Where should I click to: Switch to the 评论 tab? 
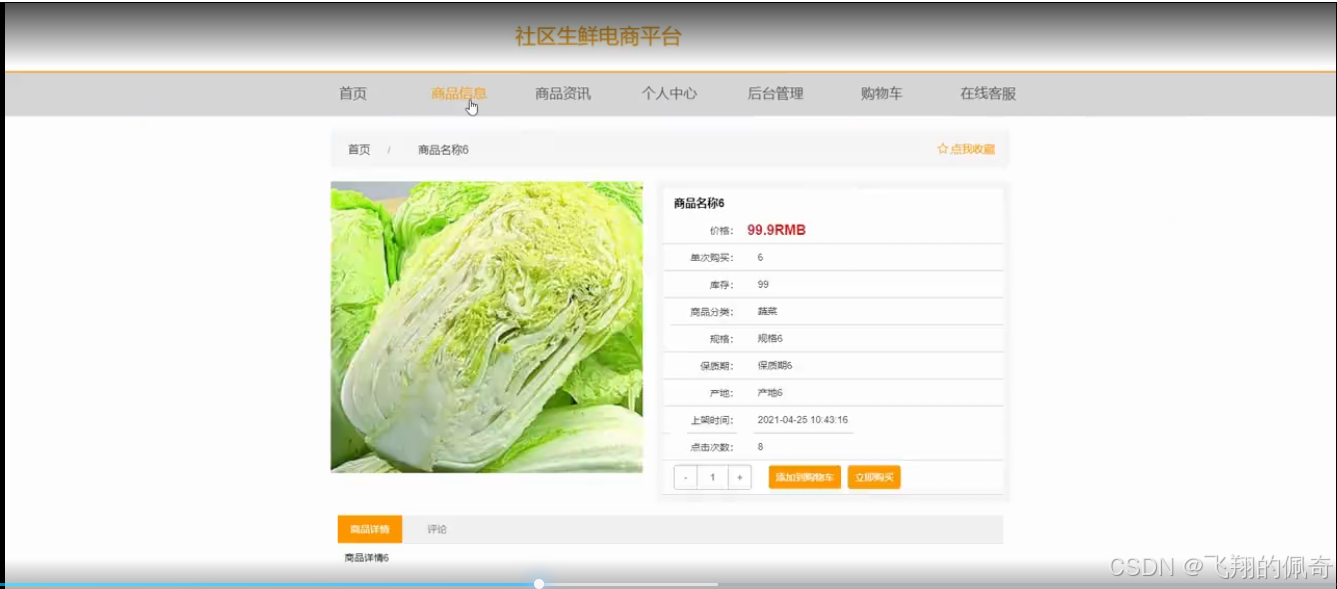(437, 529)
